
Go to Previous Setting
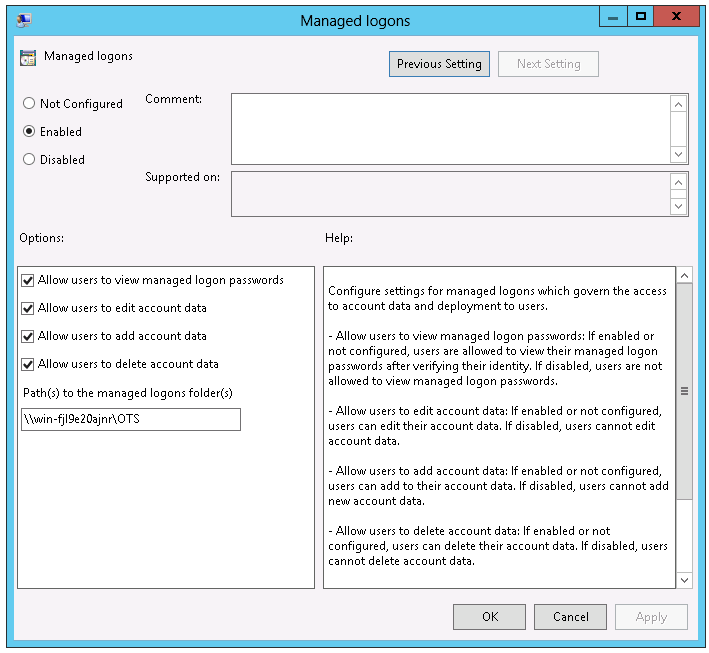click(x=439, y=64)
